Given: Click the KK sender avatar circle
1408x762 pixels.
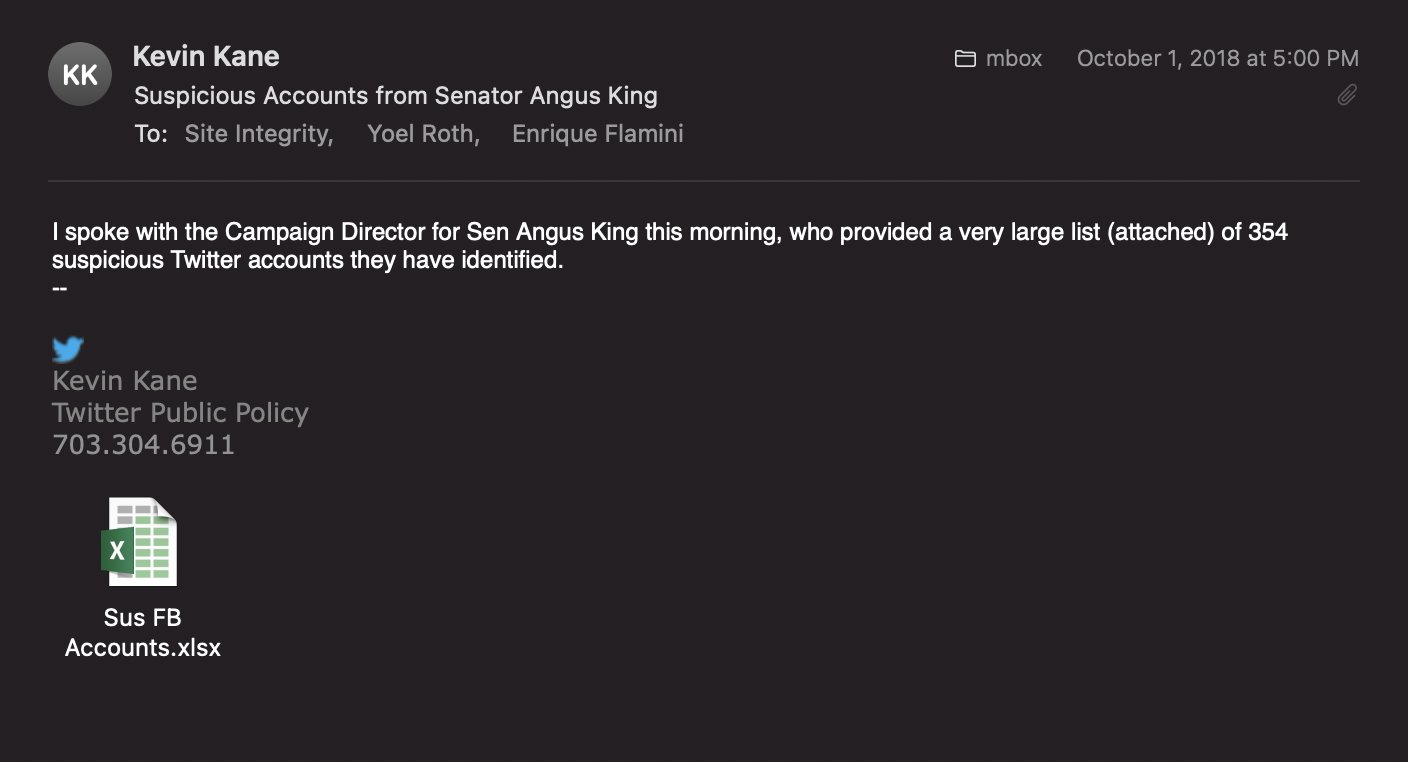Looking at the screenshot, I should pyautogui.click(x=80, y=74).
